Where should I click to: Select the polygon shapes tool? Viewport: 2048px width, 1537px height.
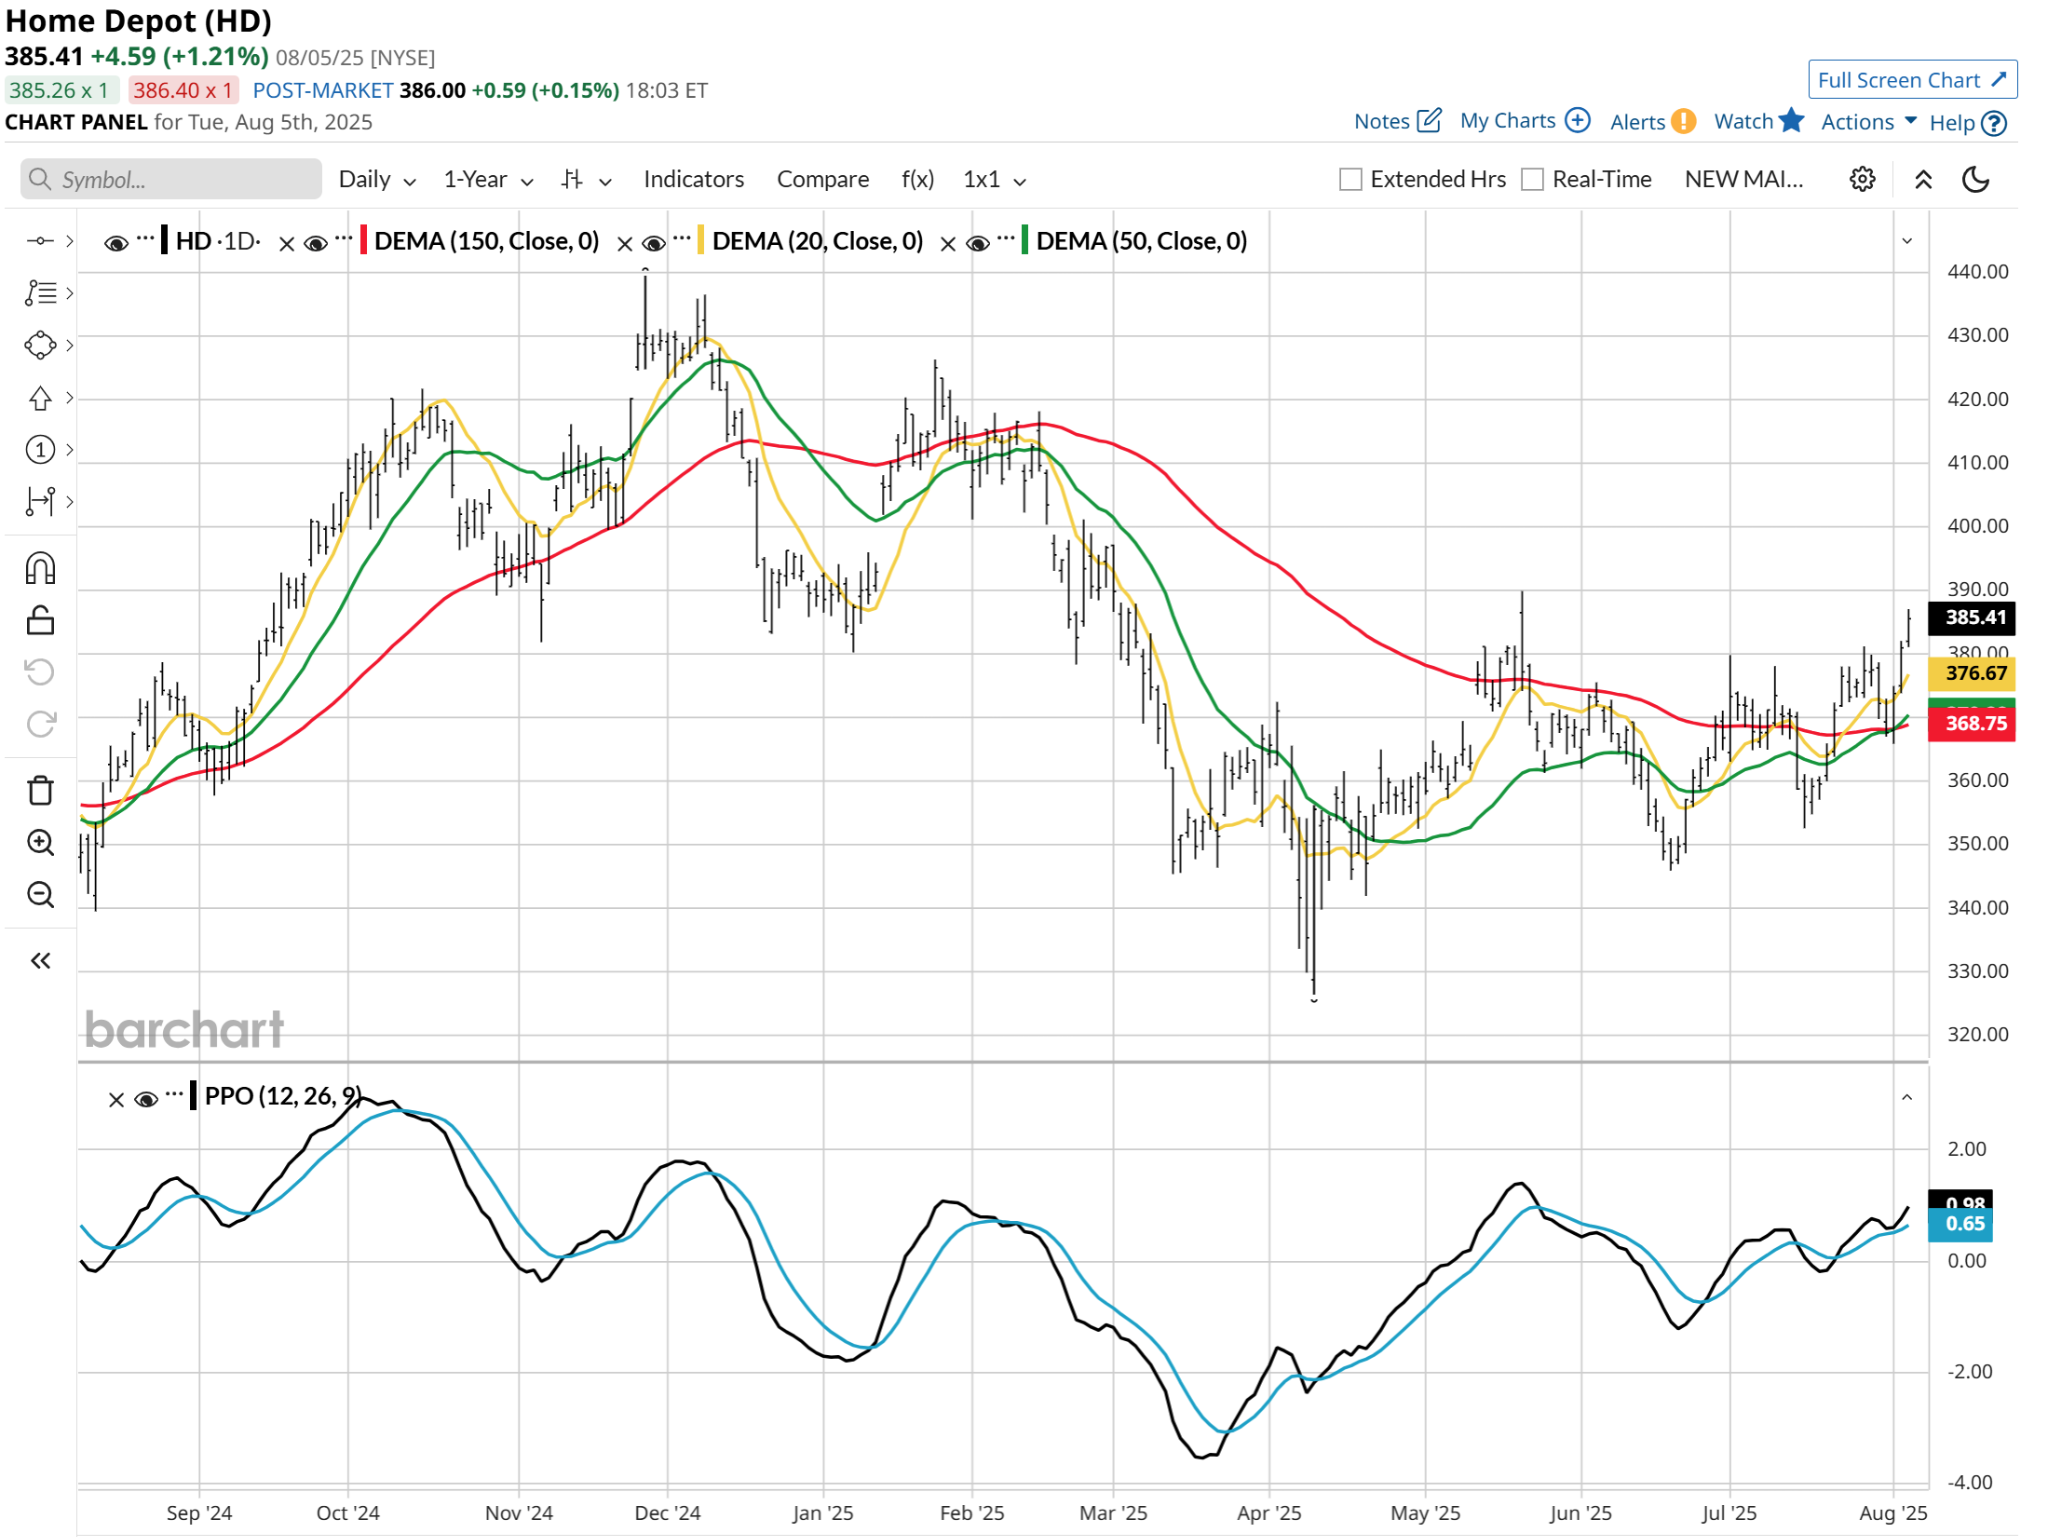click(40, 345)
